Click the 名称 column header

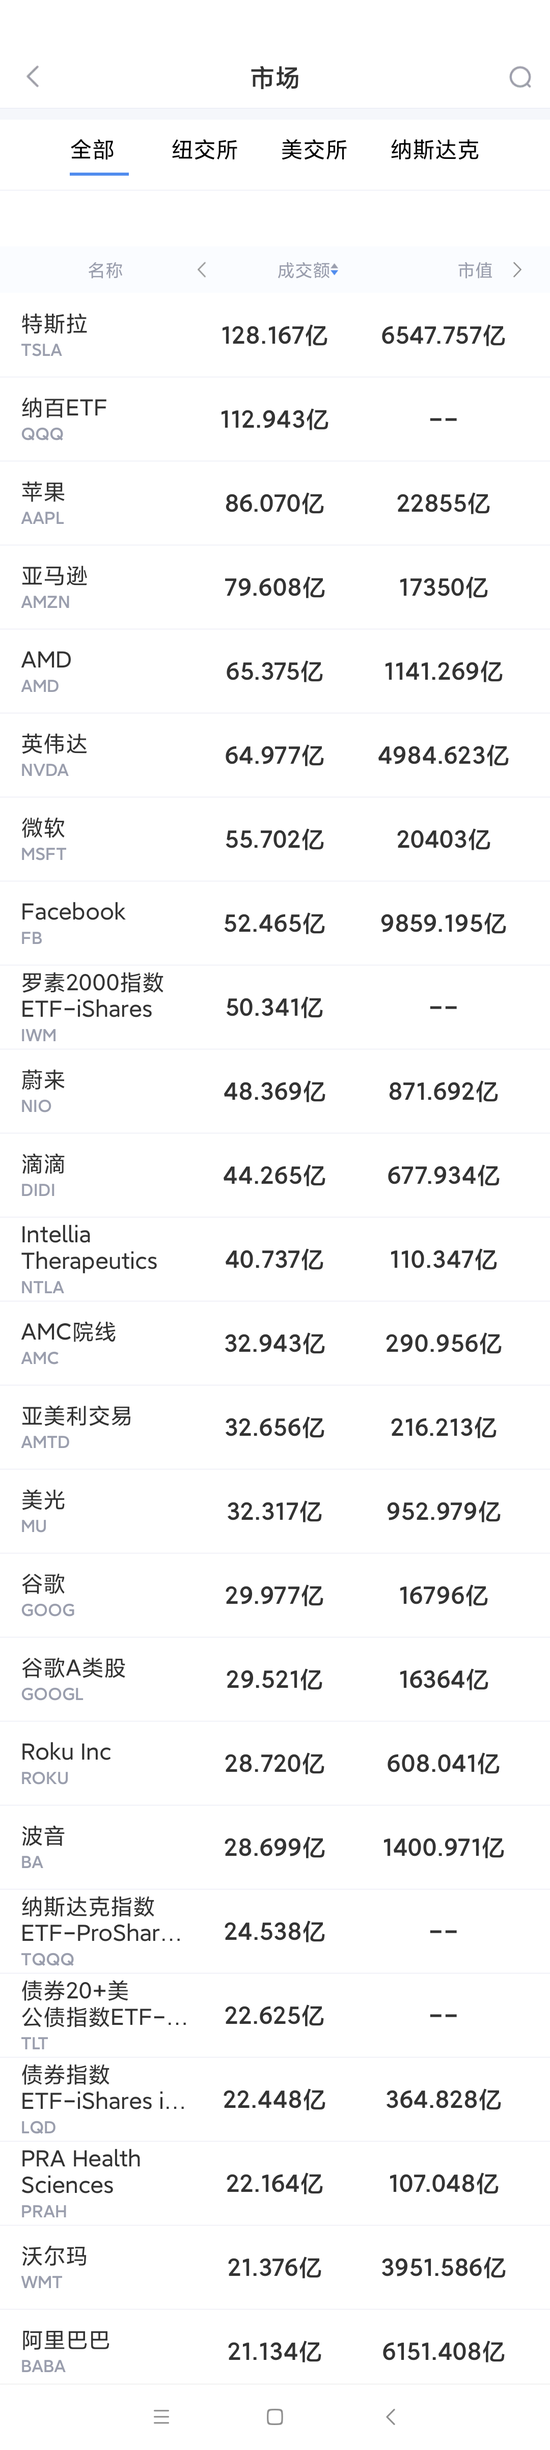click(x=105, y=270)
